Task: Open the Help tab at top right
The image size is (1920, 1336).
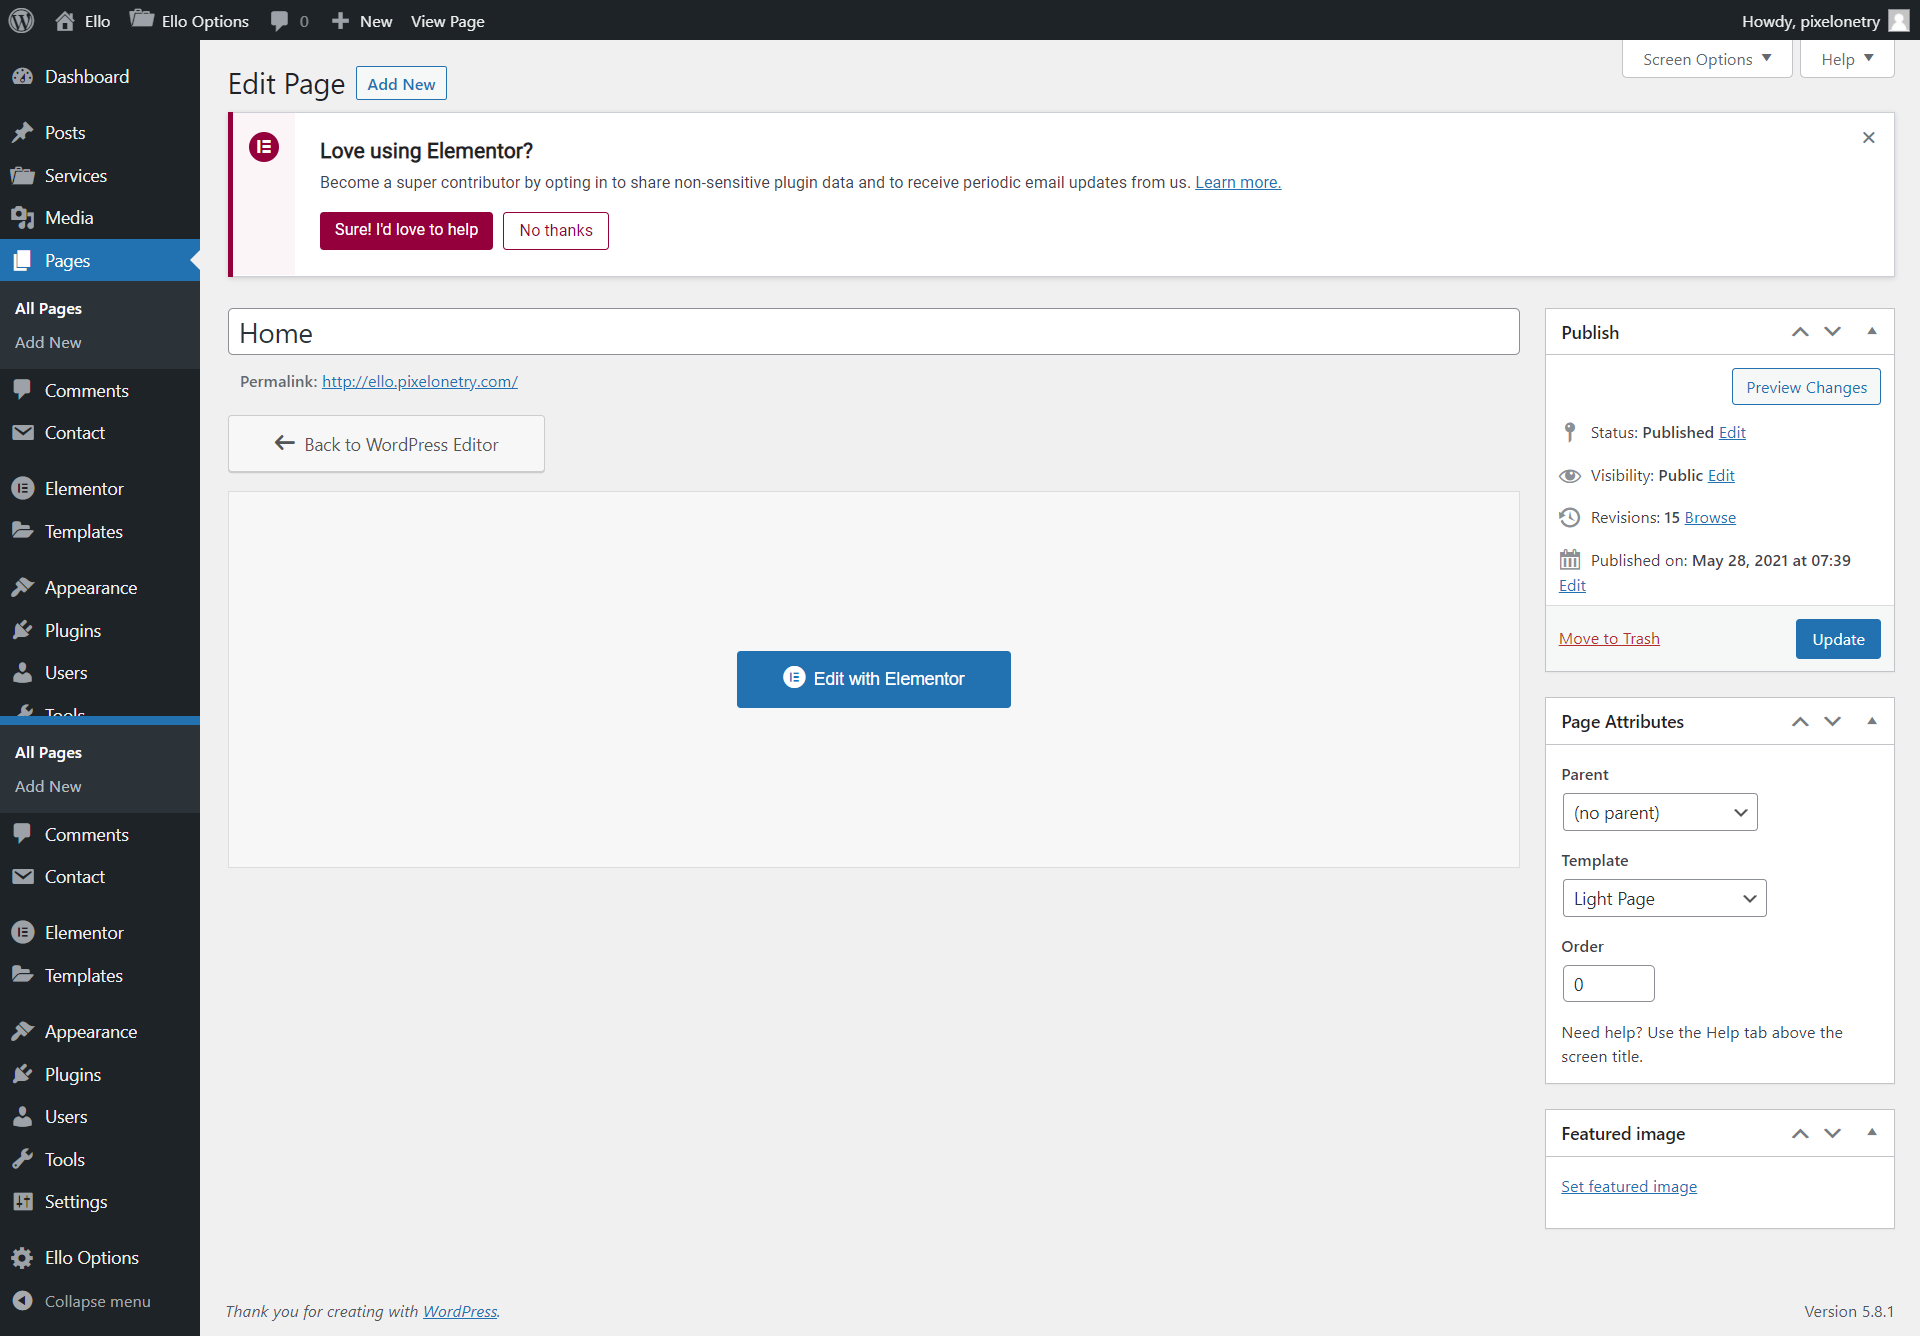Action: (x=1846, y=59)
